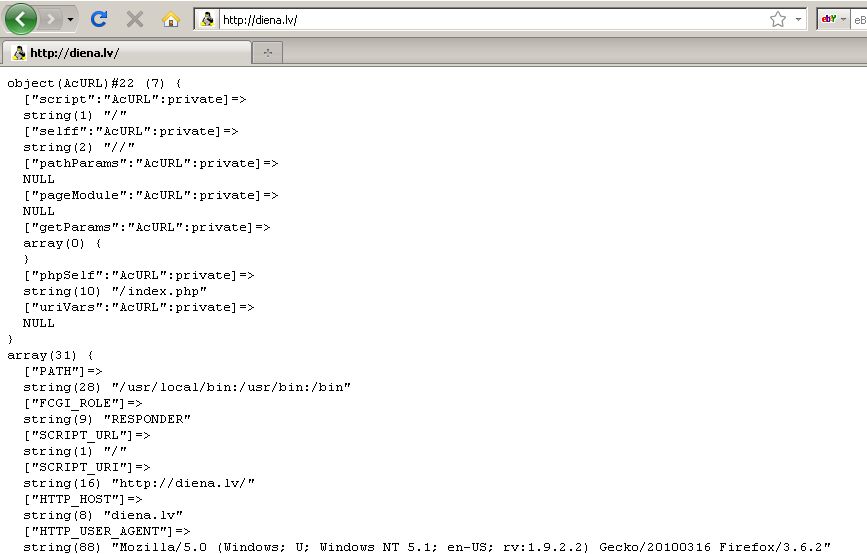Viewport: 867px width, 554px height.
Task: Reload the page with the blue Reload icon
Action: 99,19
